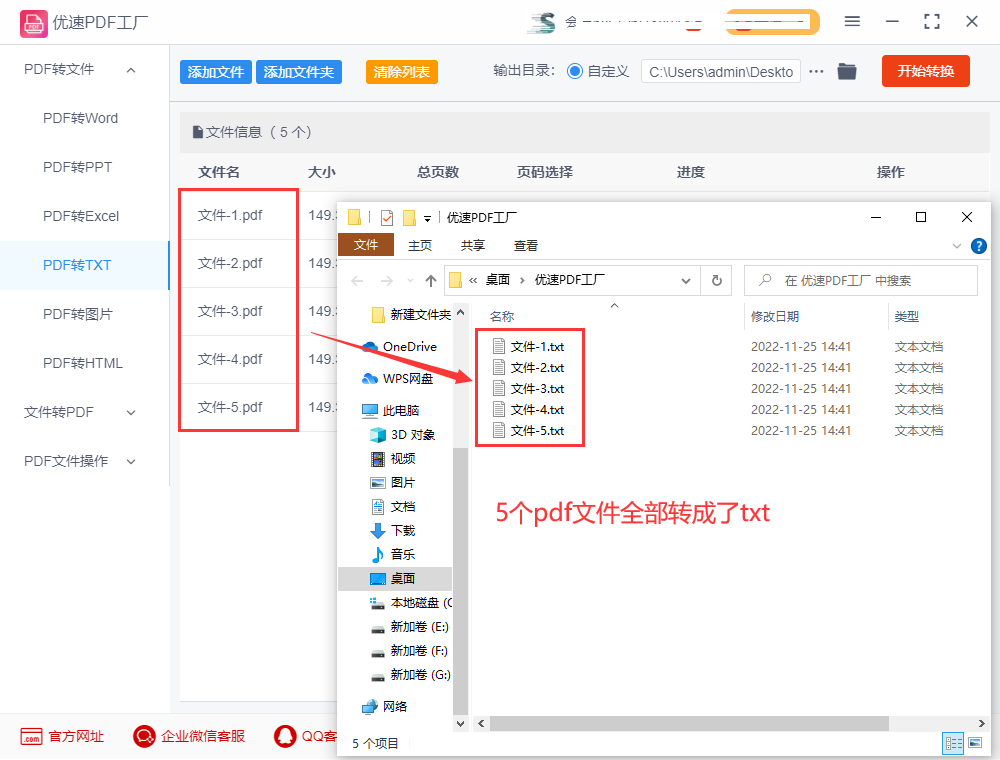Click the Explorer search box
The width and height of the screenshot is (1000, 760).
(860, 281)
